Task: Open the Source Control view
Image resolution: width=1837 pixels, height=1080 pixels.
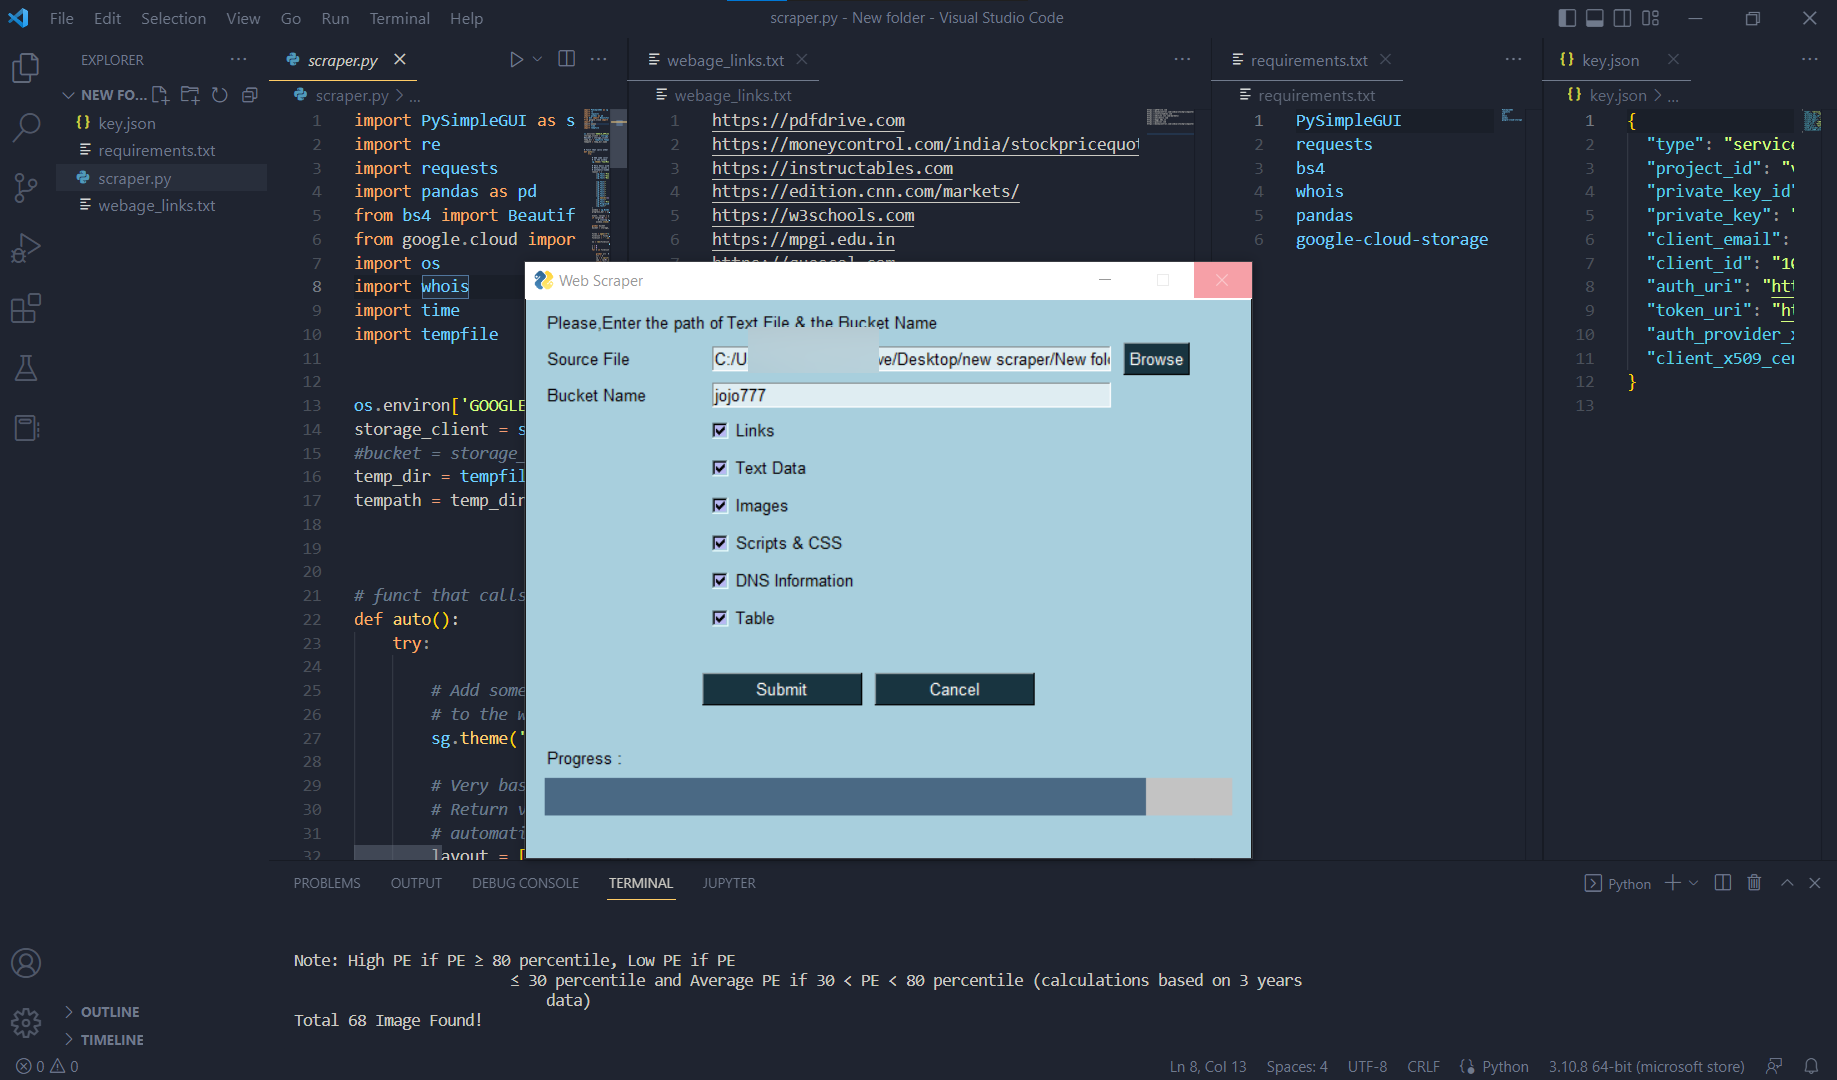Action: pos(26,188)
